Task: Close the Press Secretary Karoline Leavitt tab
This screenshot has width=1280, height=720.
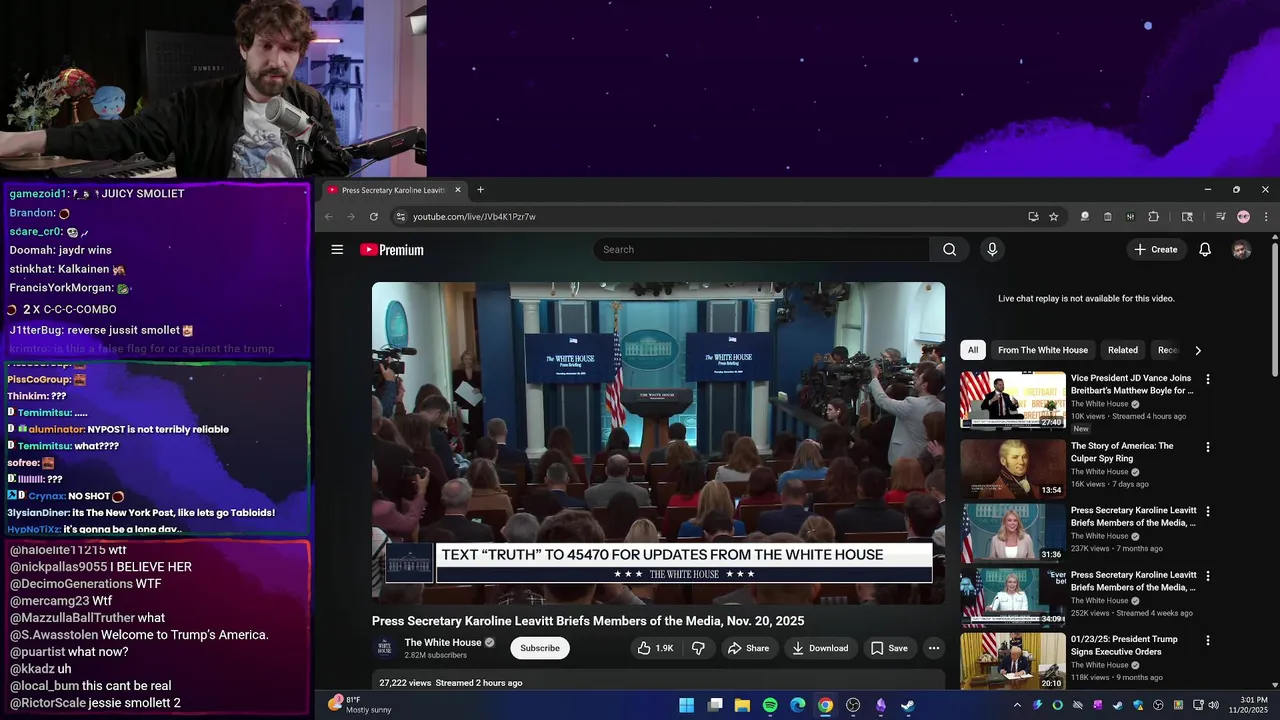Action: point(458,190)
